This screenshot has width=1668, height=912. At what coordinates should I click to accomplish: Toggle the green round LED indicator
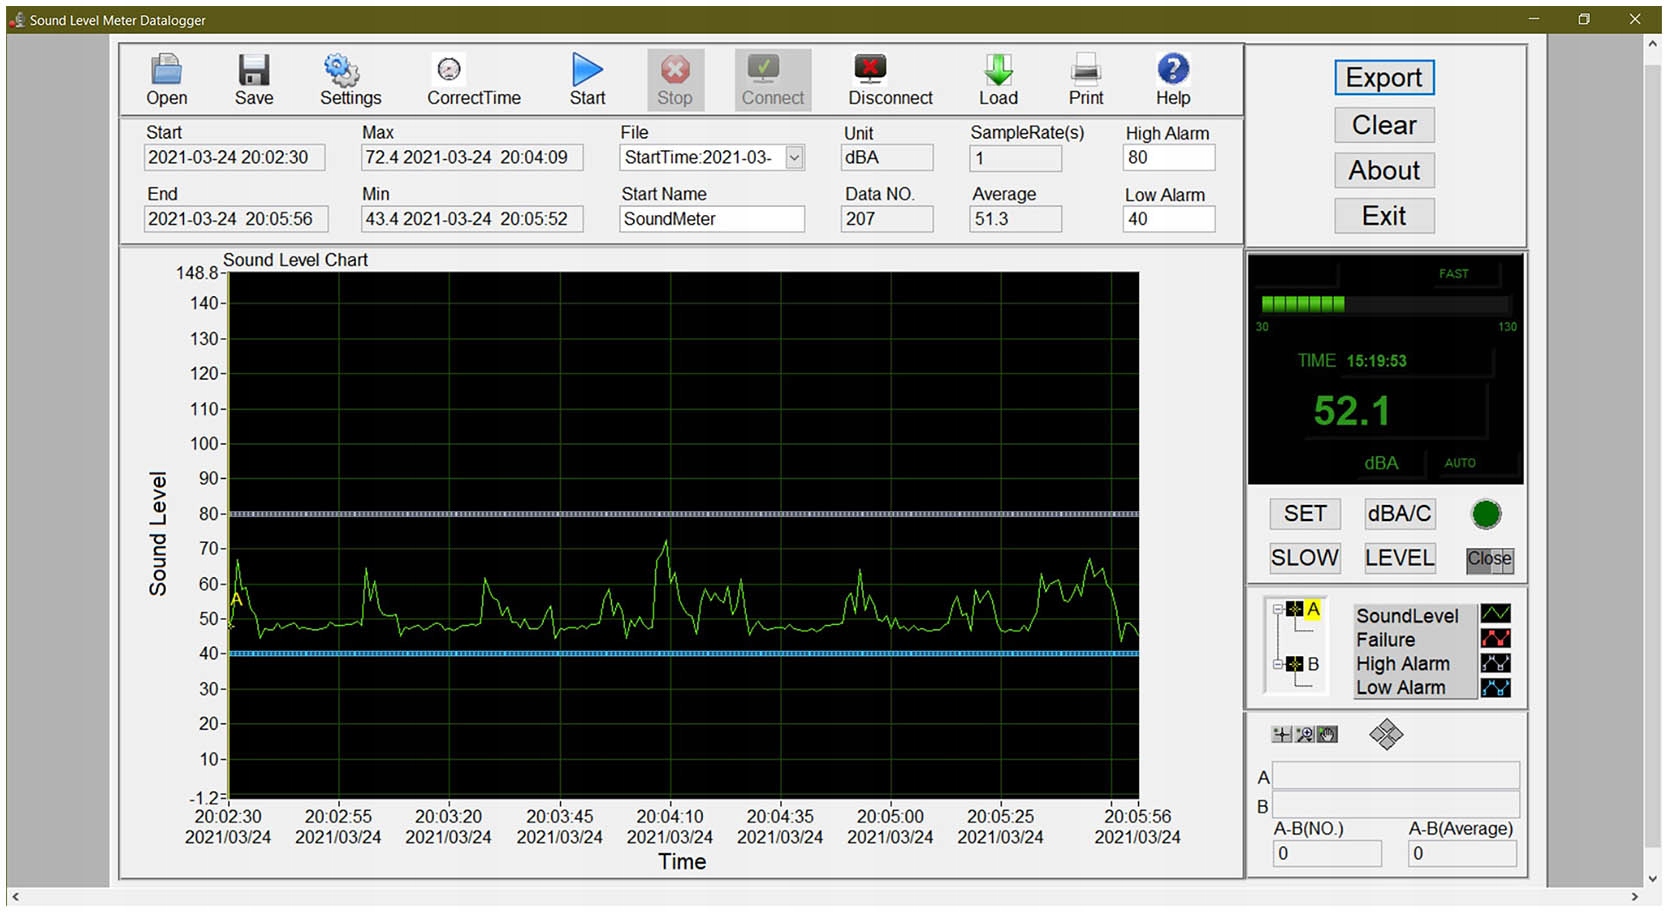pos(1486,514)
